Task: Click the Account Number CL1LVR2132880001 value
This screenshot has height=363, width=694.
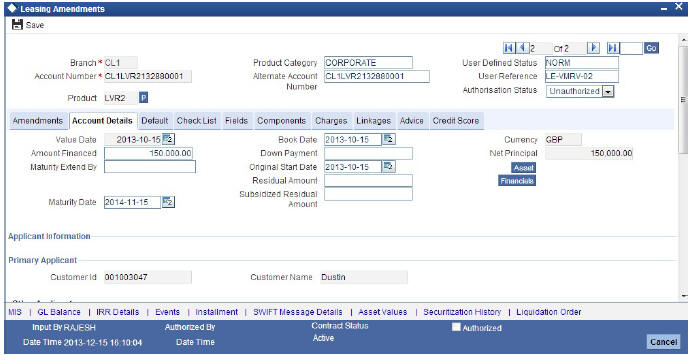Action: click(148, 76)
